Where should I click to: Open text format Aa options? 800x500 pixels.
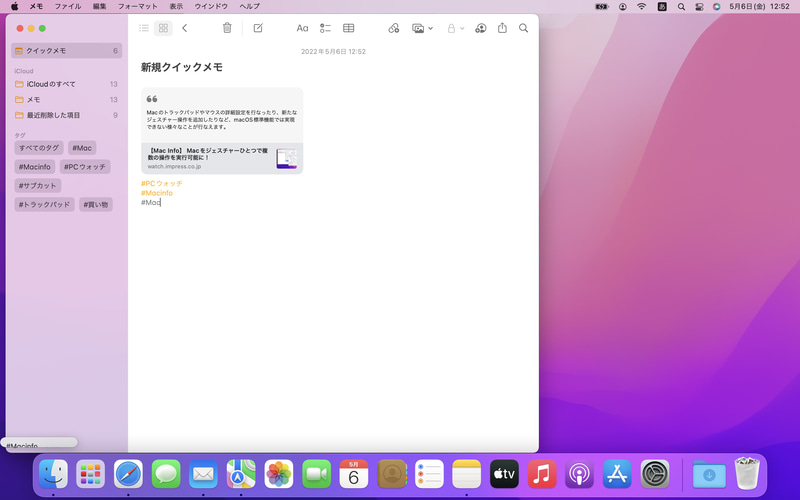coord(302,28)
